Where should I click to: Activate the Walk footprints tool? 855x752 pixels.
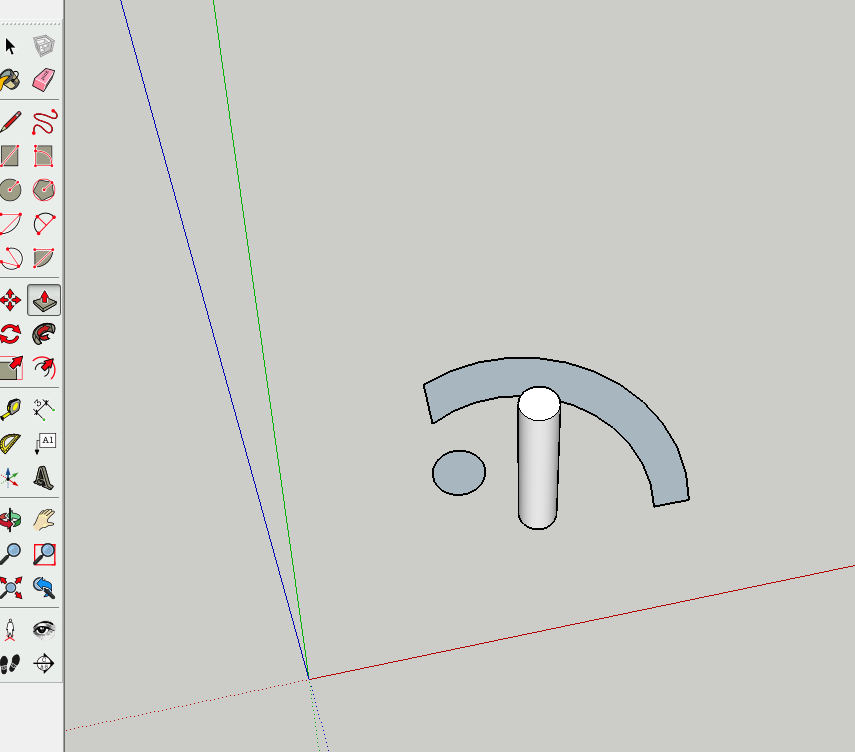tap(10, 664)
